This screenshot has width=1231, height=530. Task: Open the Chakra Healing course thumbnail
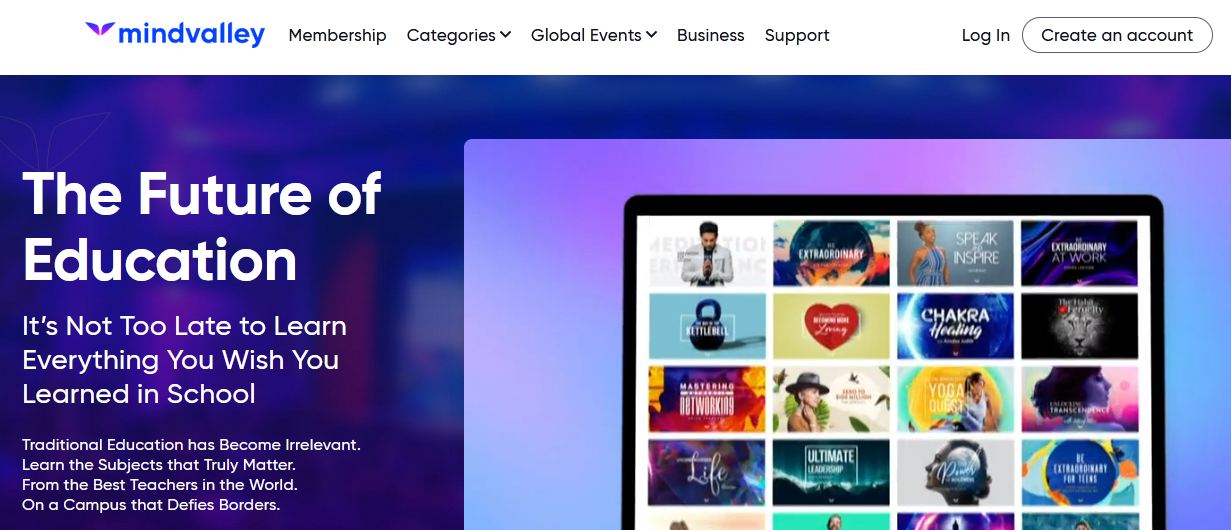coord(955,326)
